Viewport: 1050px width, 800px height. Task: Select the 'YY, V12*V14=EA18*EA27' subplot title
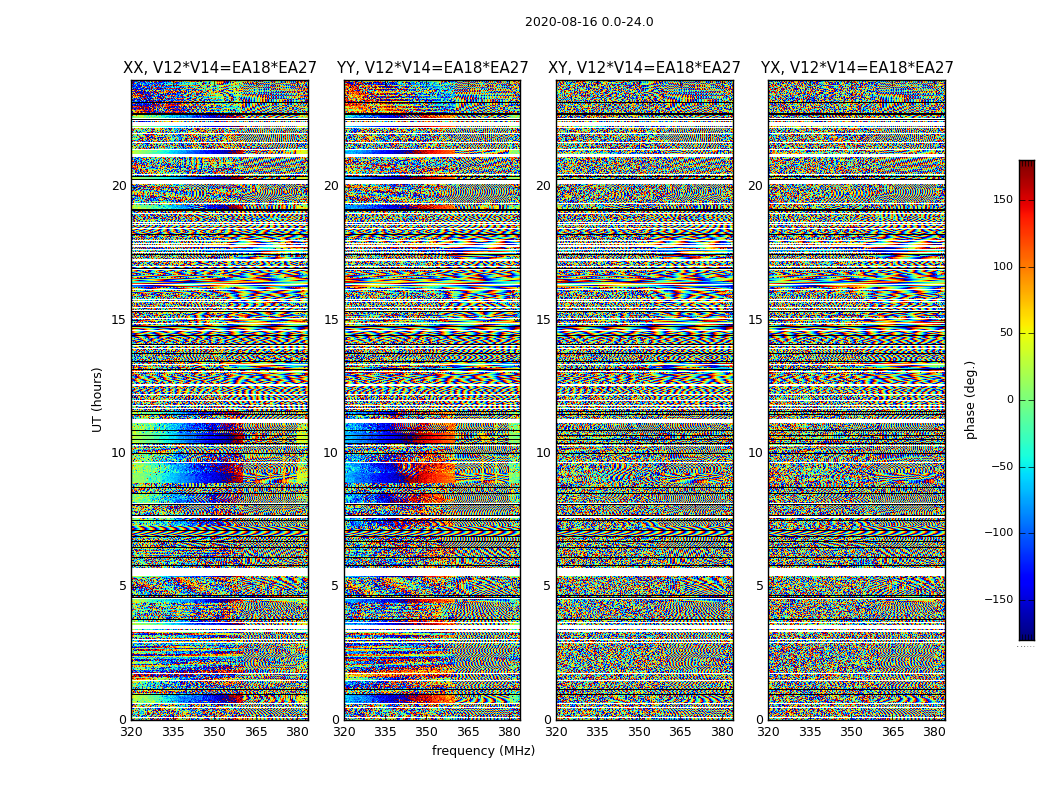[433, 68]
